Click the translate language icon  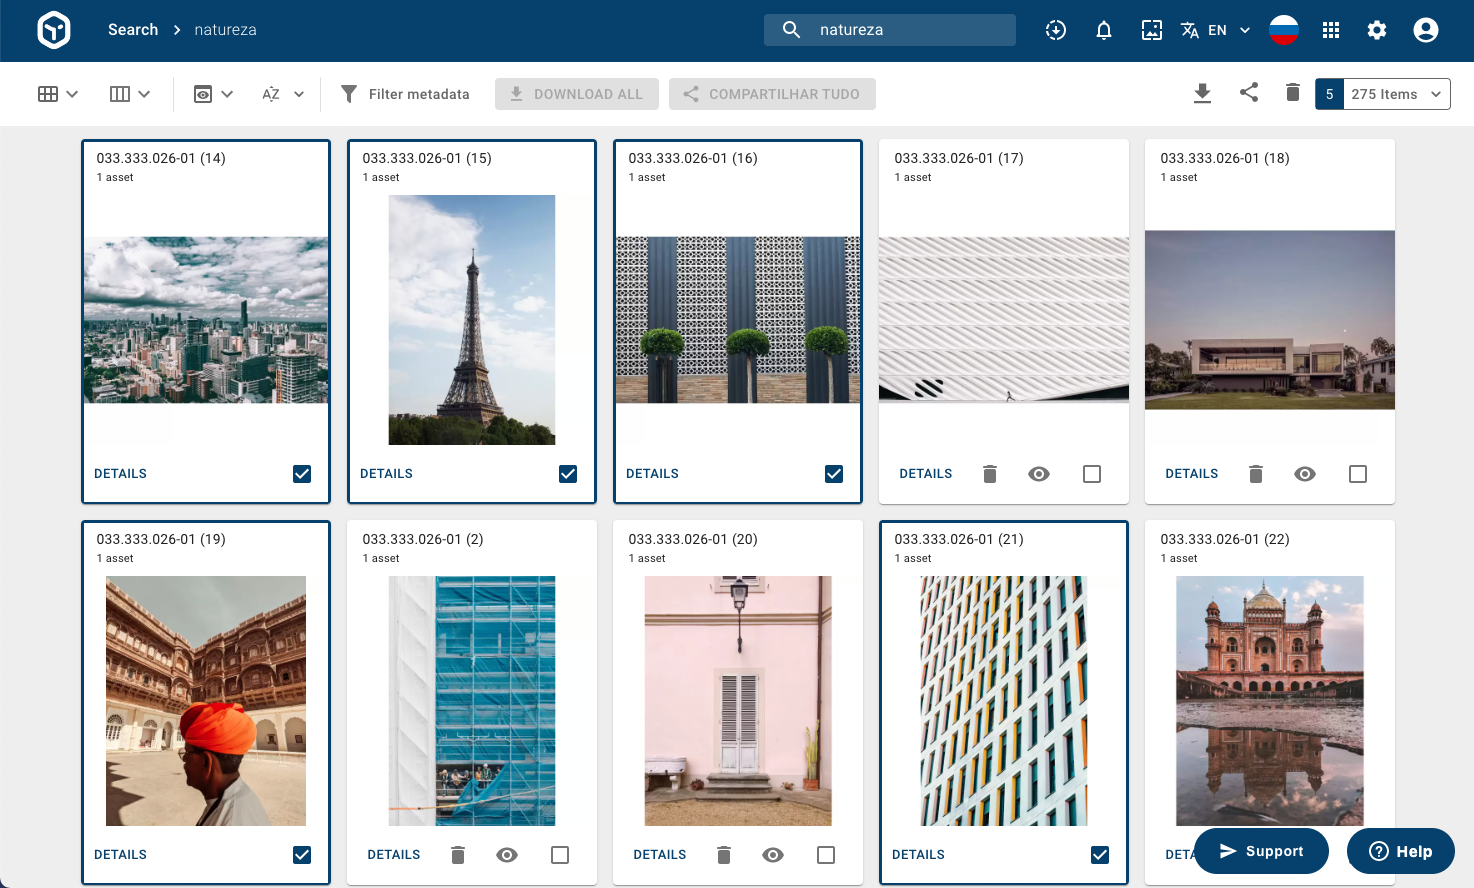click(x=1190, y=30)
